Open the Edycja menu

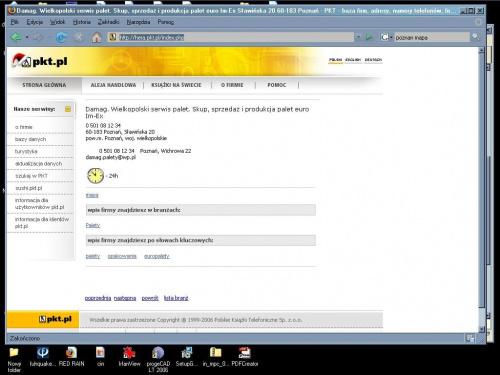35,22
